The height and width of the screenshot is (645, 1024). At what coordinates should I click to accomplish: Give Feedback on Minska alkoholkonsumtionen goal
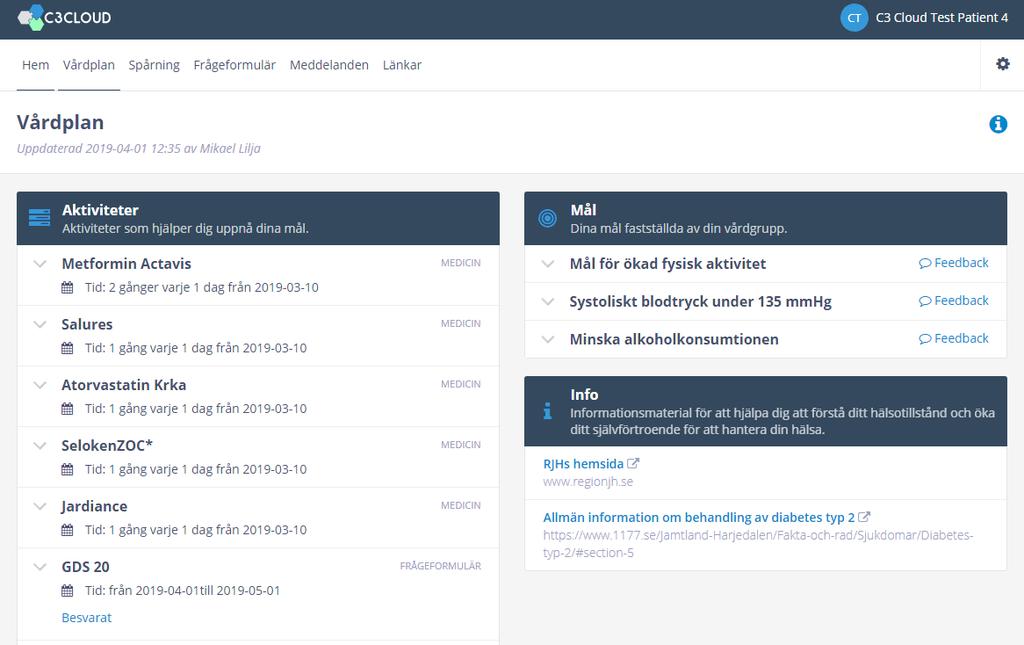953,338
